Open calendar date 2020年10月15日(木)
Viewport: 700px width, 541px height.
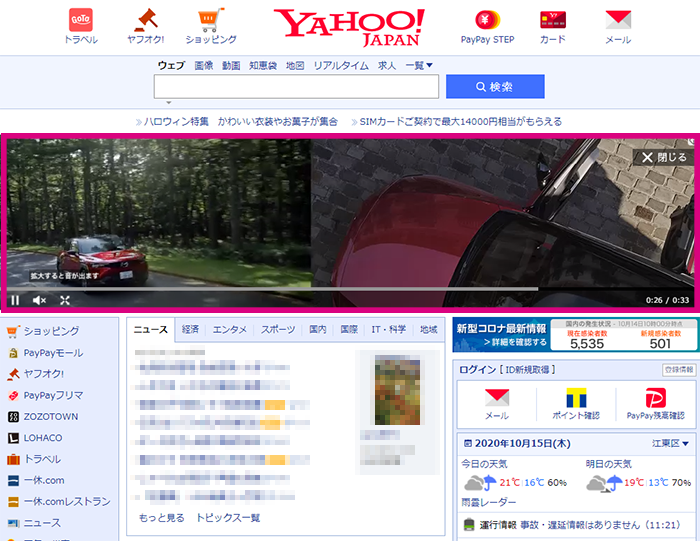point(517,443)
